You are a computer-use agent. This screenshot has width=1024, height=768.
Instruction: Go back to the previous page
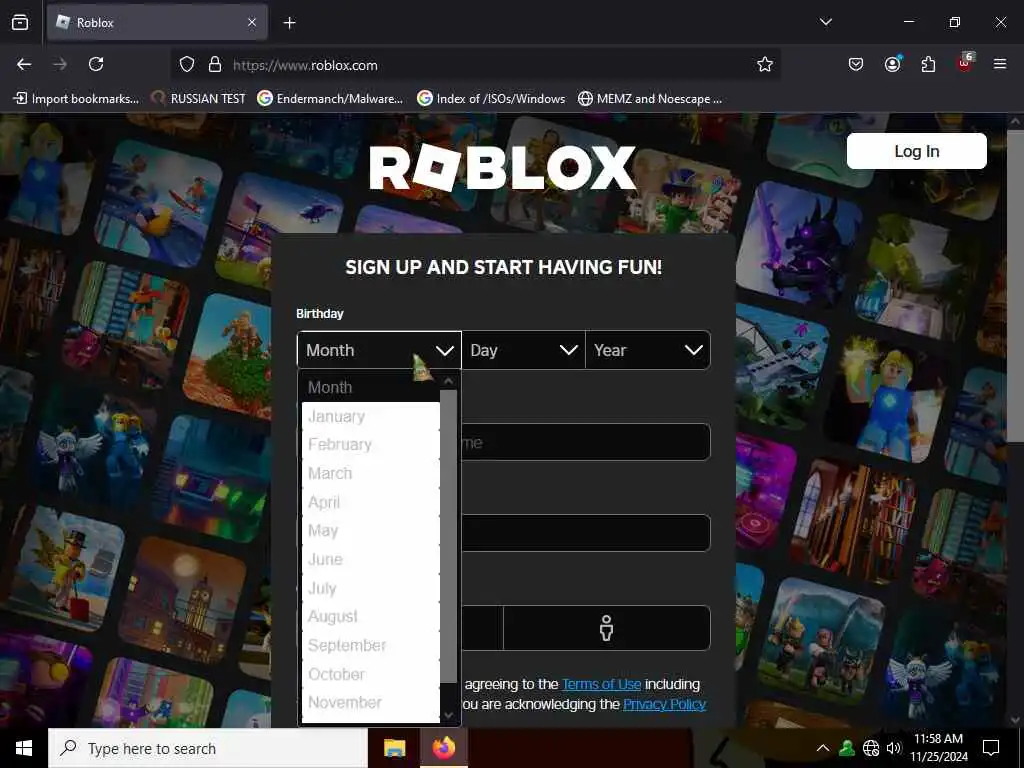[24, 64]
